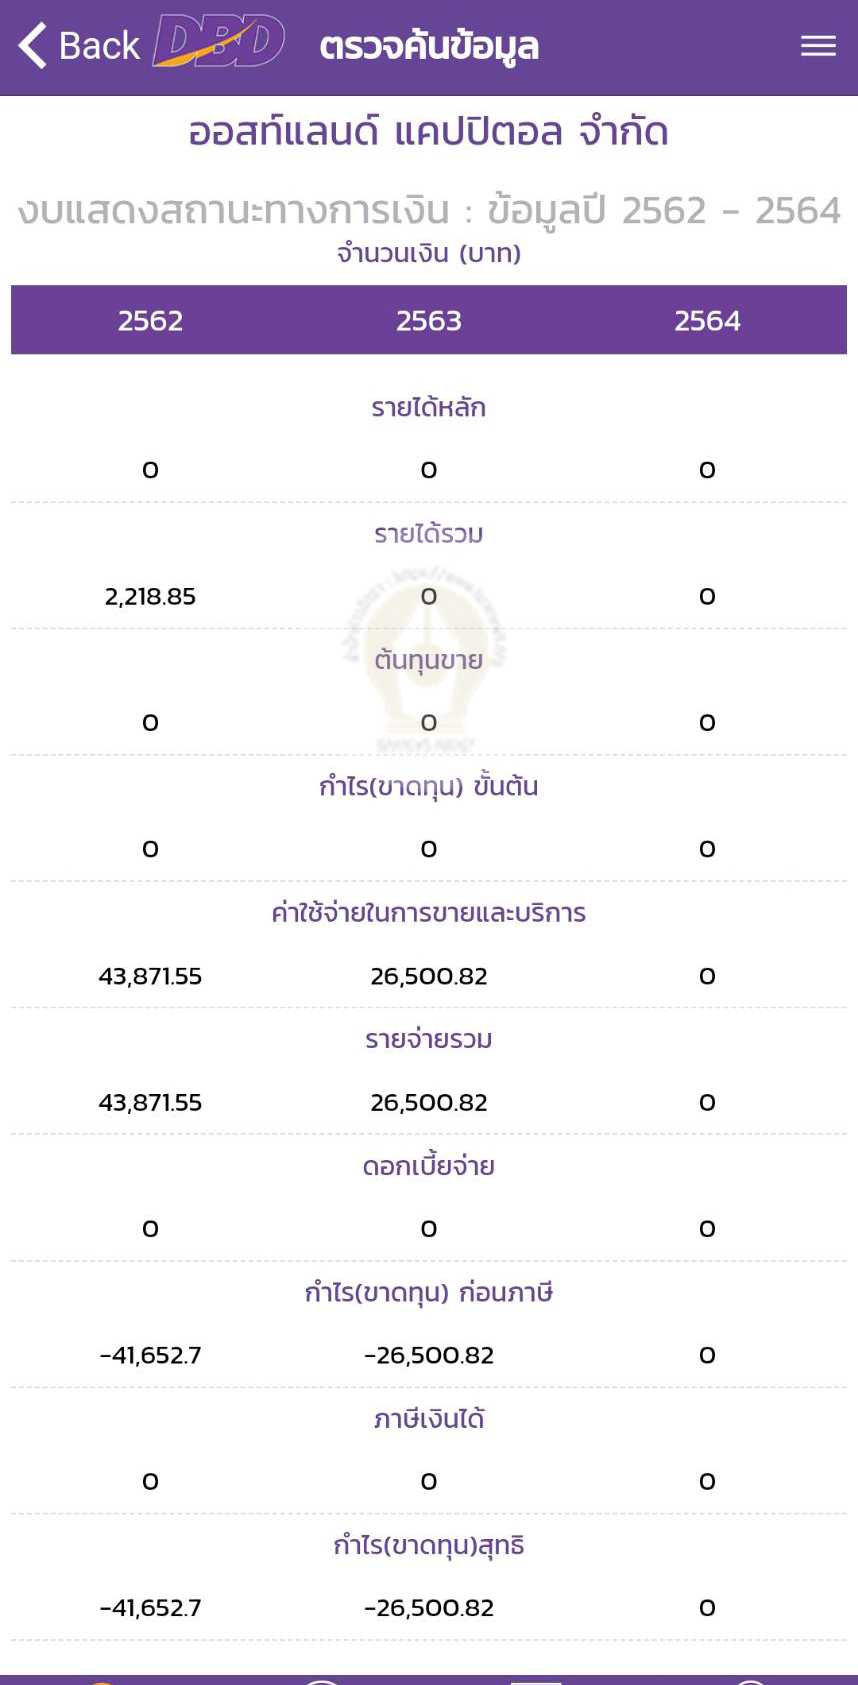Click the company name ออสท์แลนด์ แคปปิตอล จำกัด
Image resolution: width=858 pixels, height=1685 pixels.
pos(429,132)
